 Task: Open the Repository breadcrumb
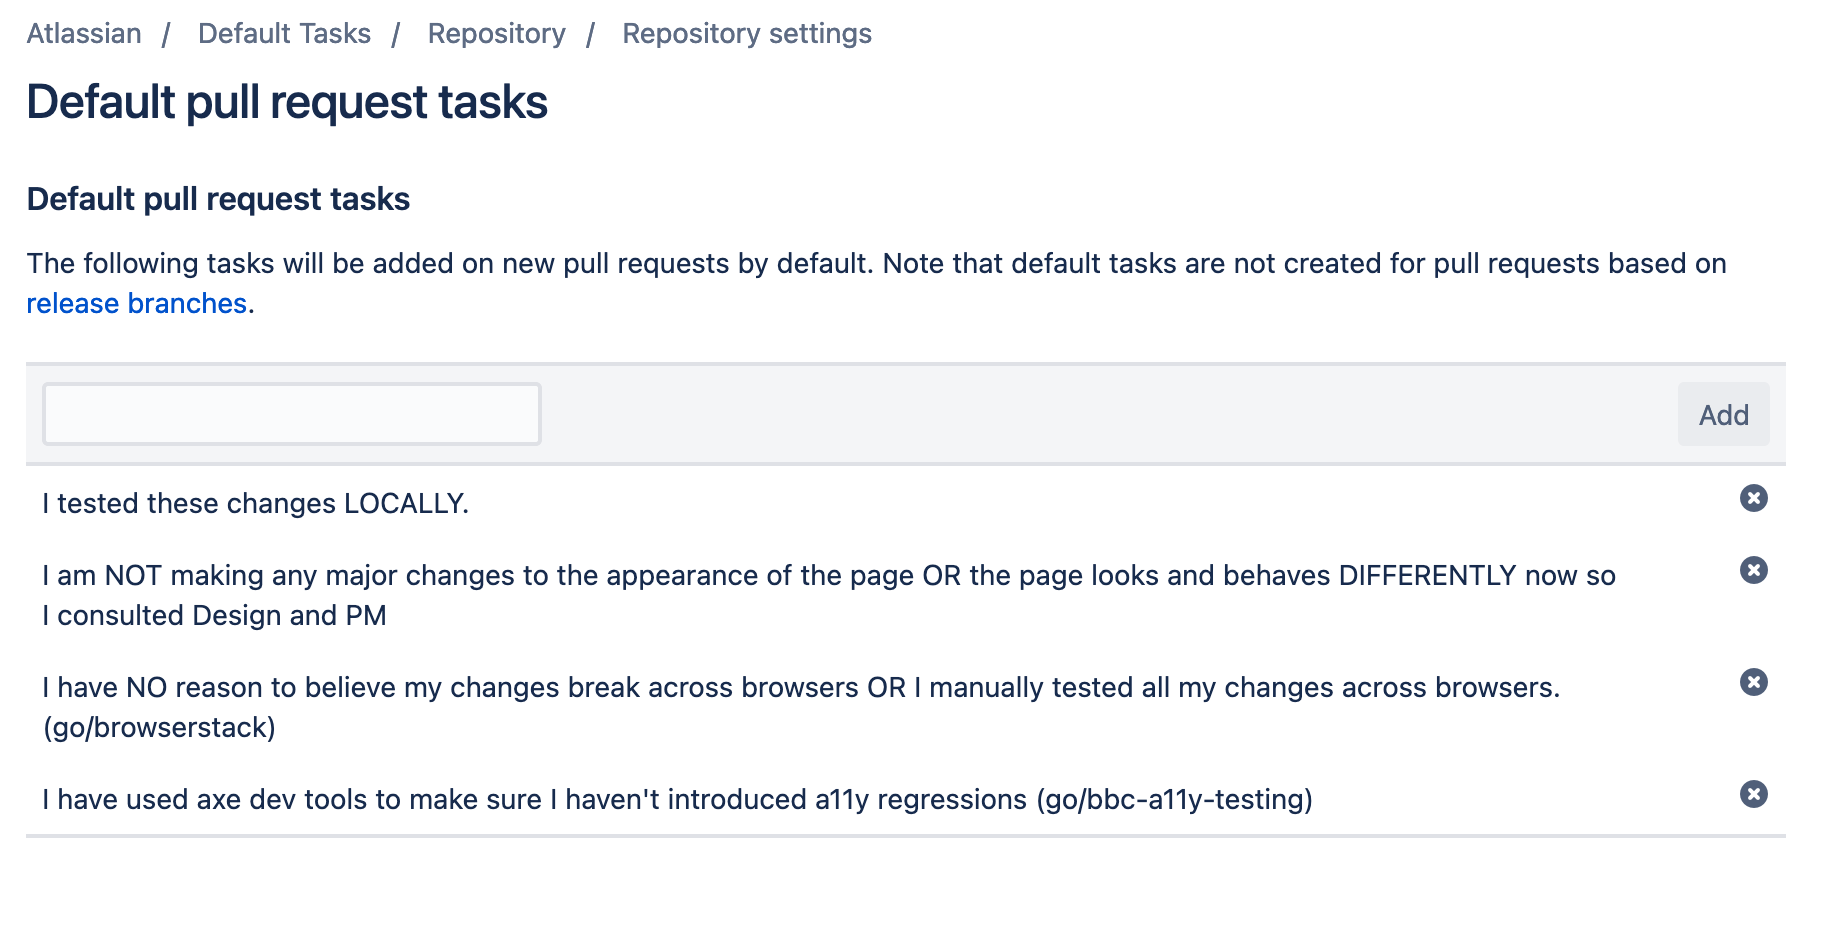point(496,34)
